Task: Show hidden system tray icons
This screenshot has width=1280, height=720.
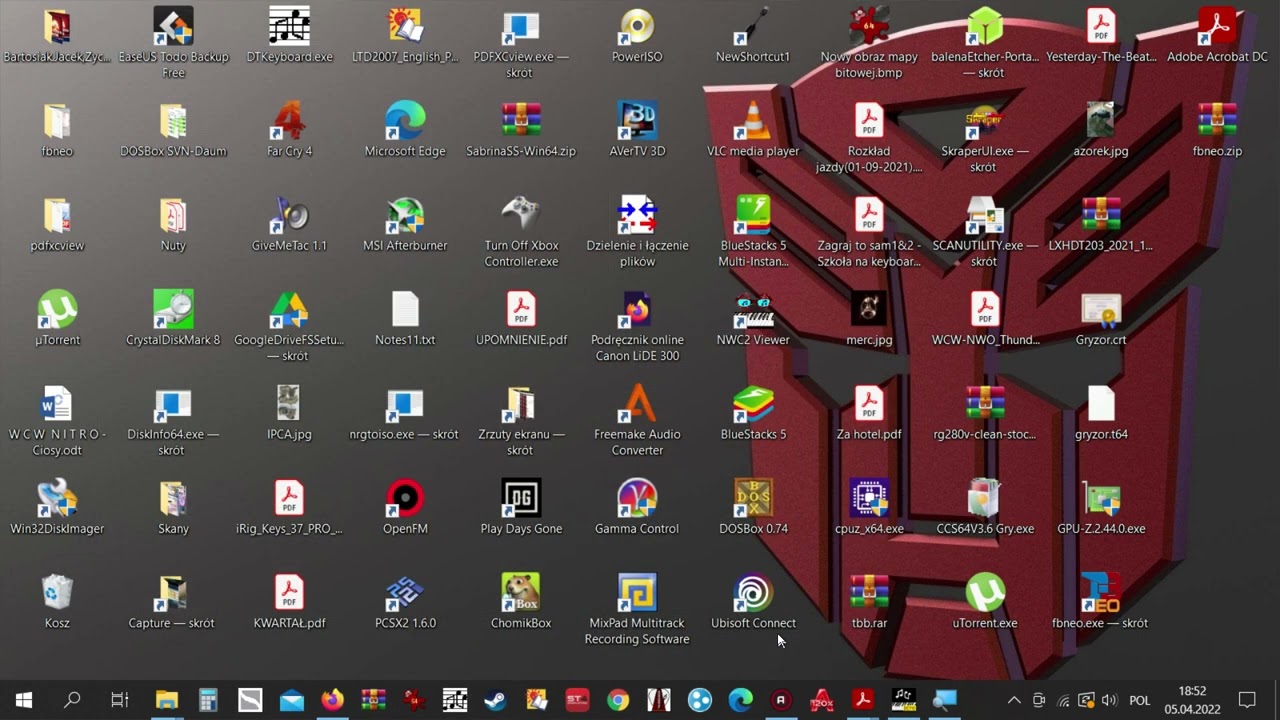Action: 1014,700
